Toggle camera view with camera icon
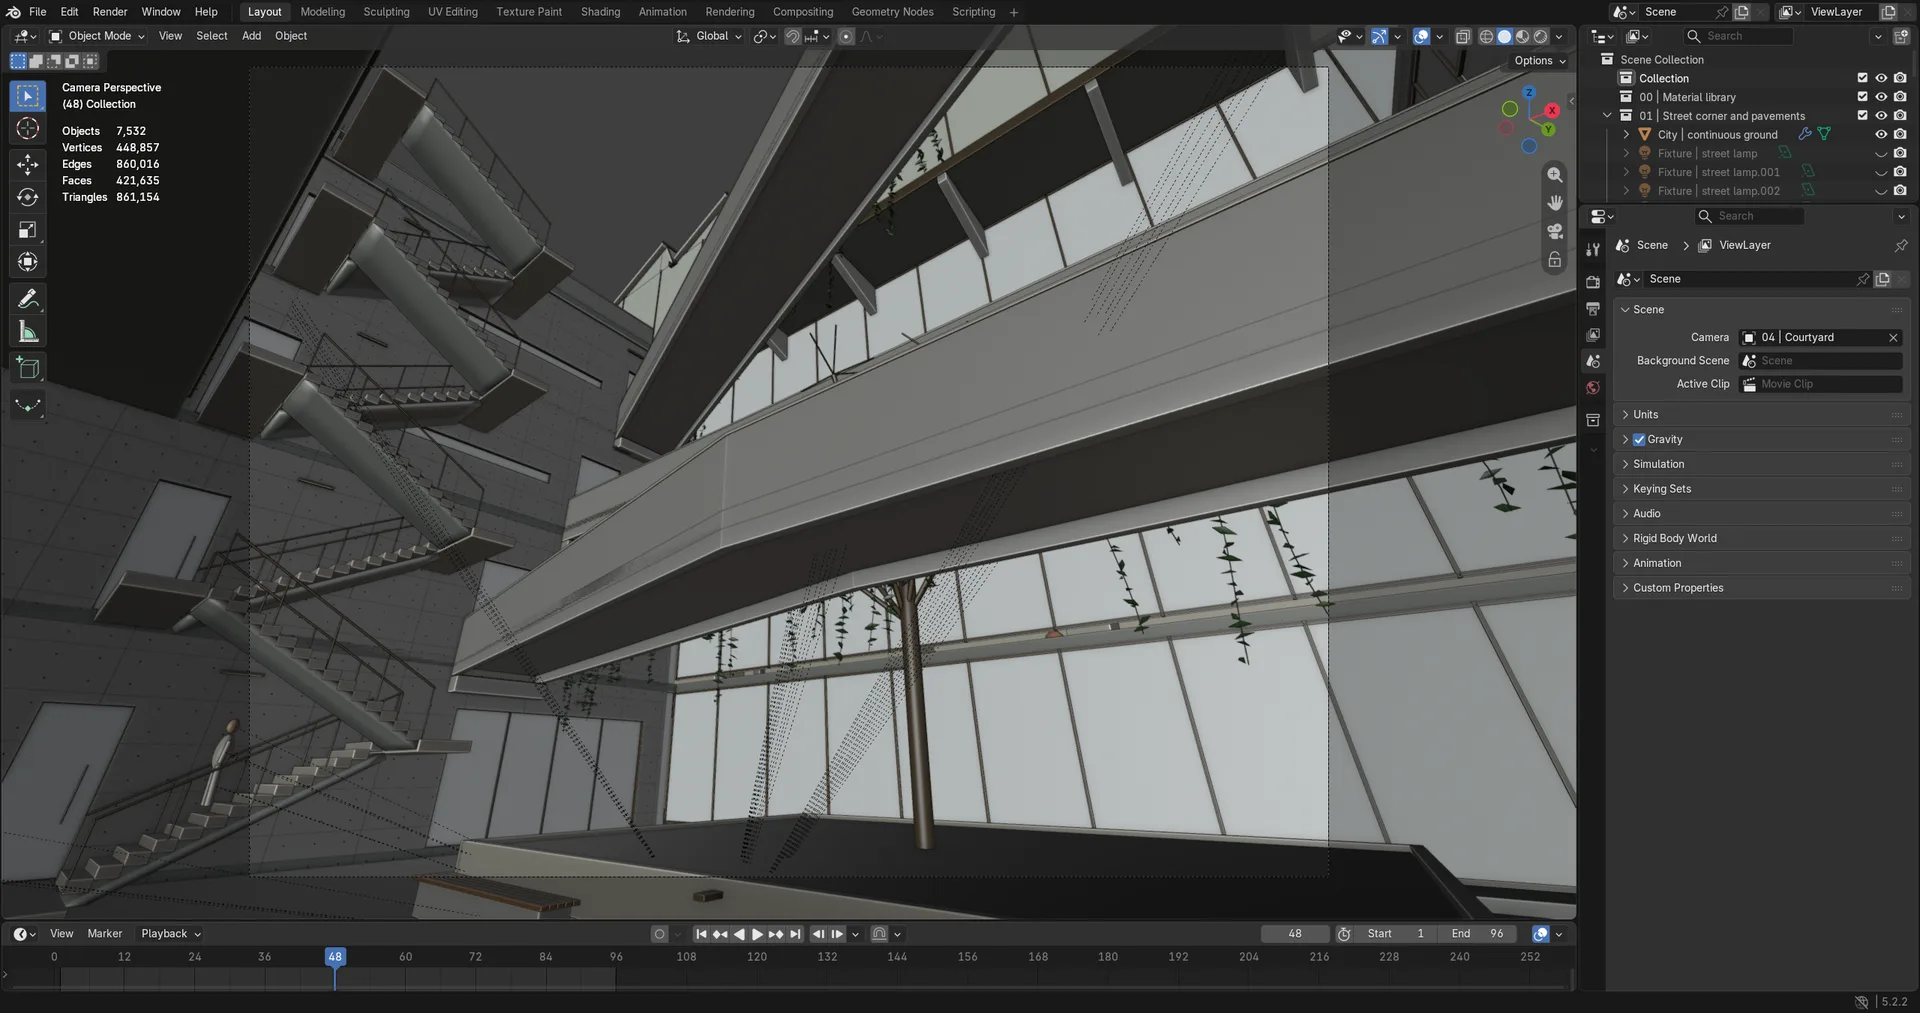Viewport: 1920px width, 1013px height. click(x=1555, y=231)
